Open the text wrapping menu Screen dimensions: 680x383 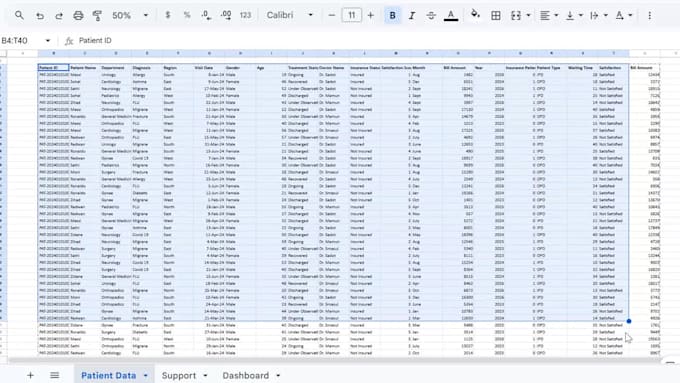pyautogui.click(x=595, y=16)
